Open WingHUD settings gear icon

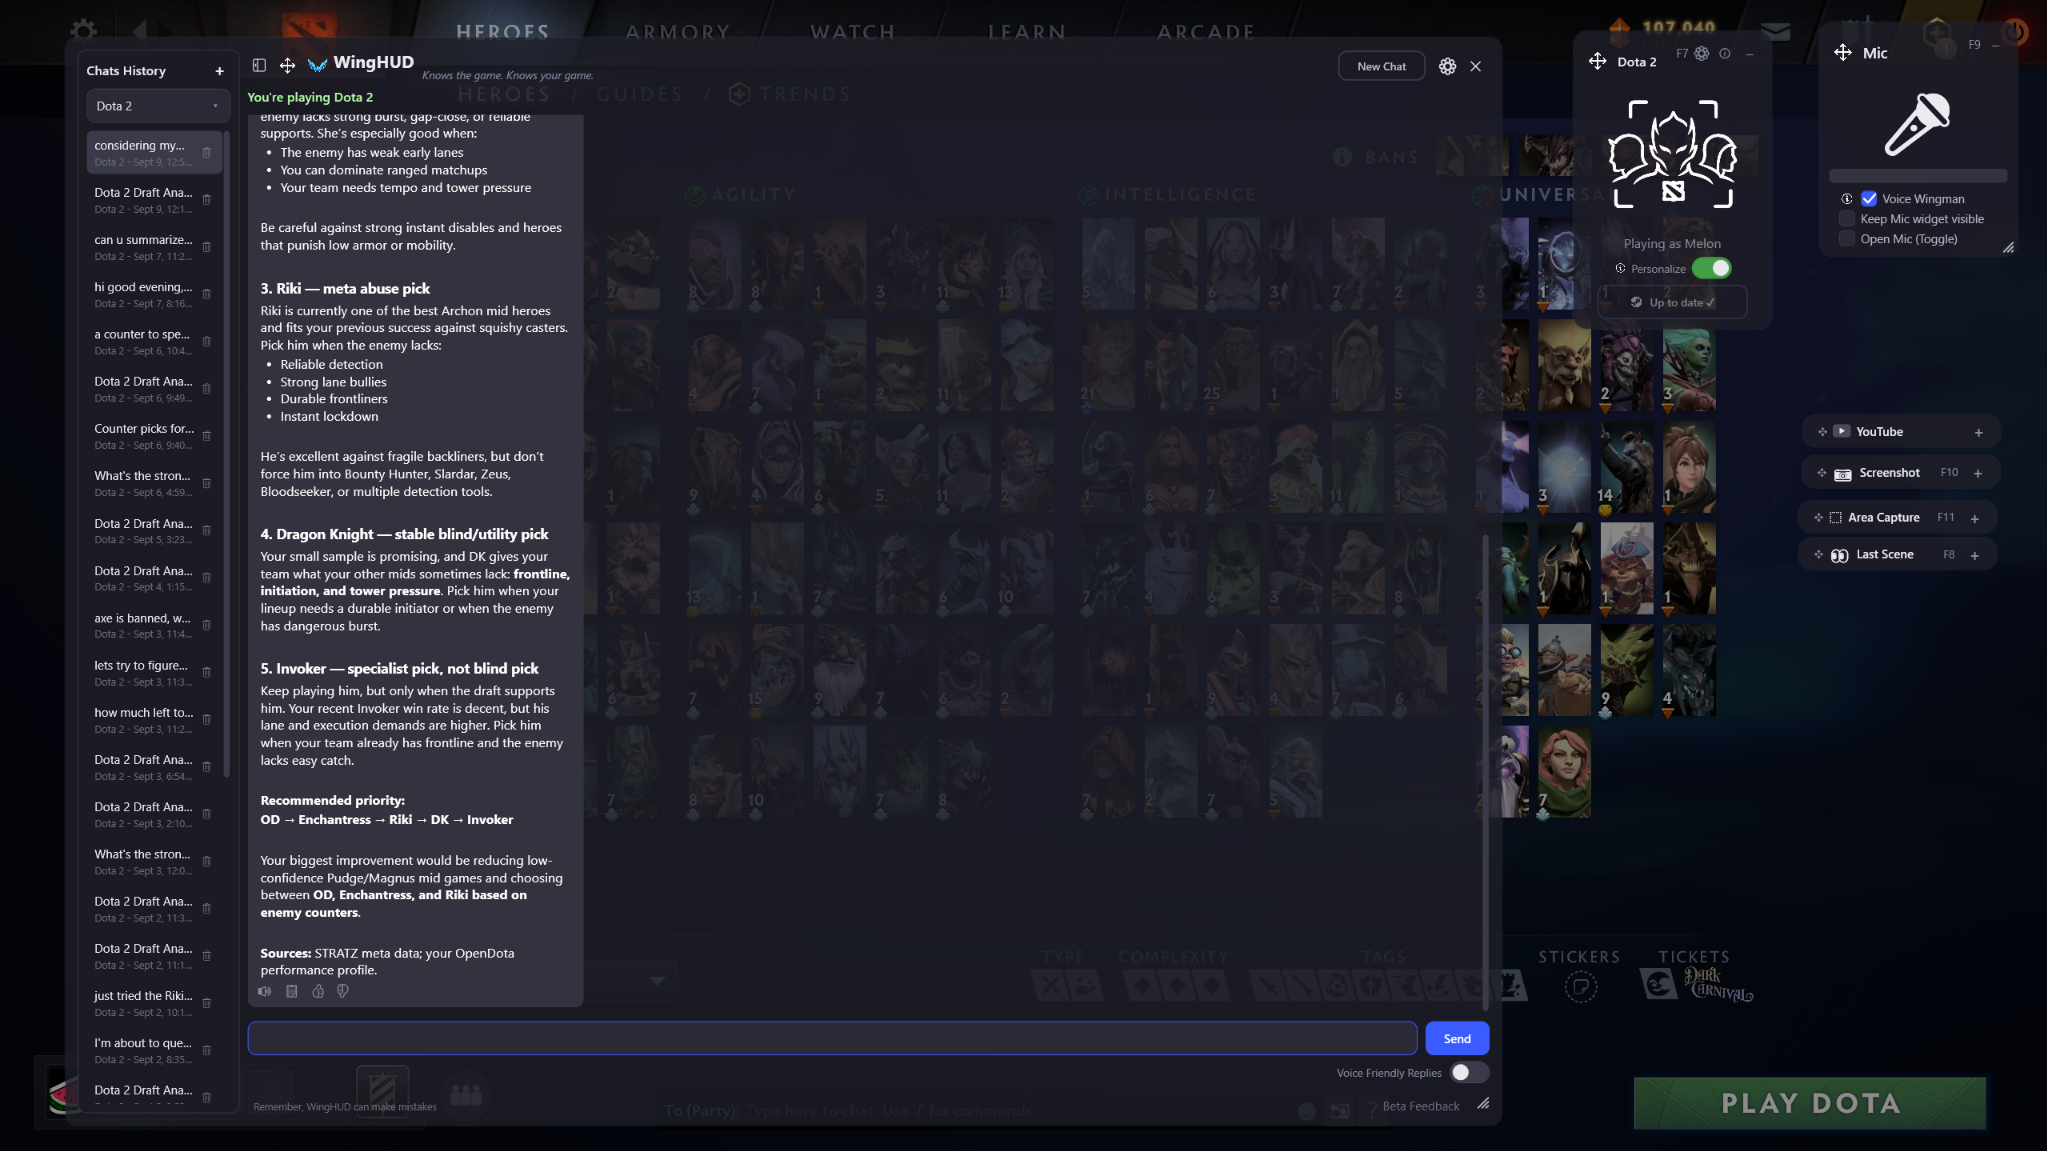tap(1447, 66)
